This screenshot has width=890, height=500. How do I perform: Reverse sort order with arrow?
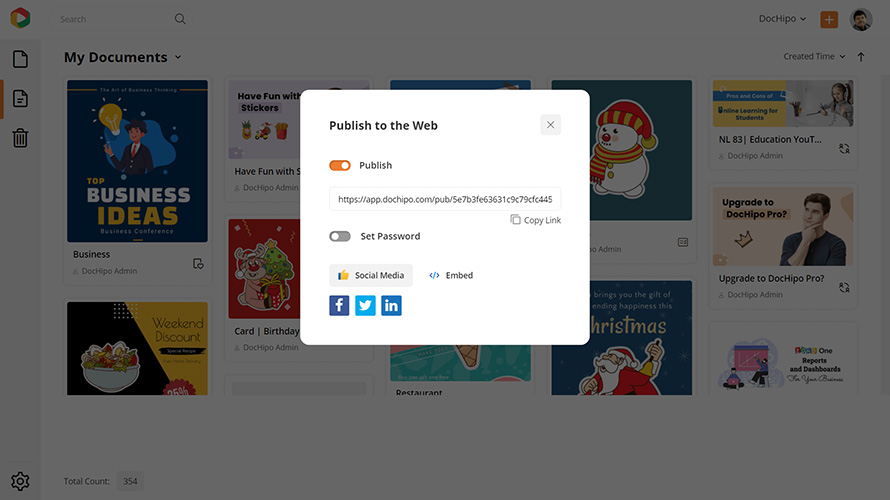(x=861, y=57)
